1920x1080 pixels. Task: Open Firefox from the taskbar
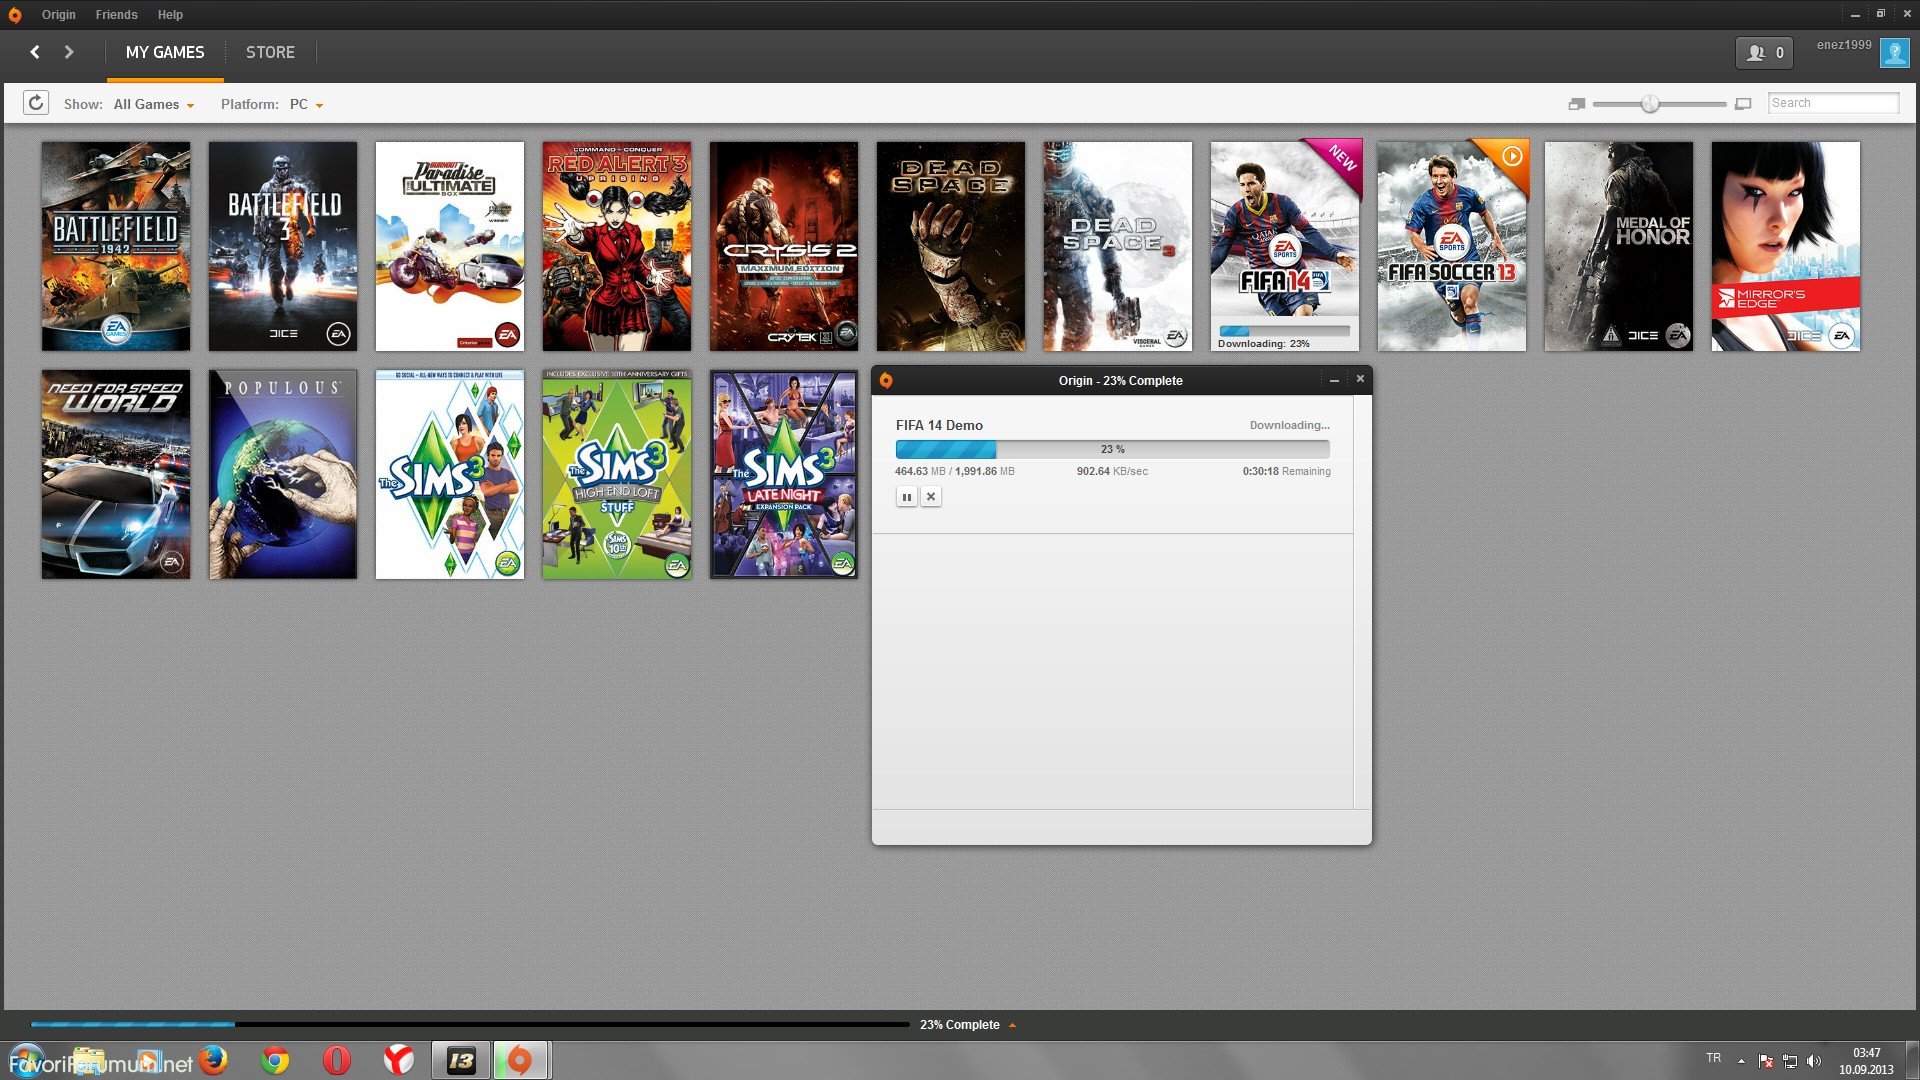[214, 1060]
